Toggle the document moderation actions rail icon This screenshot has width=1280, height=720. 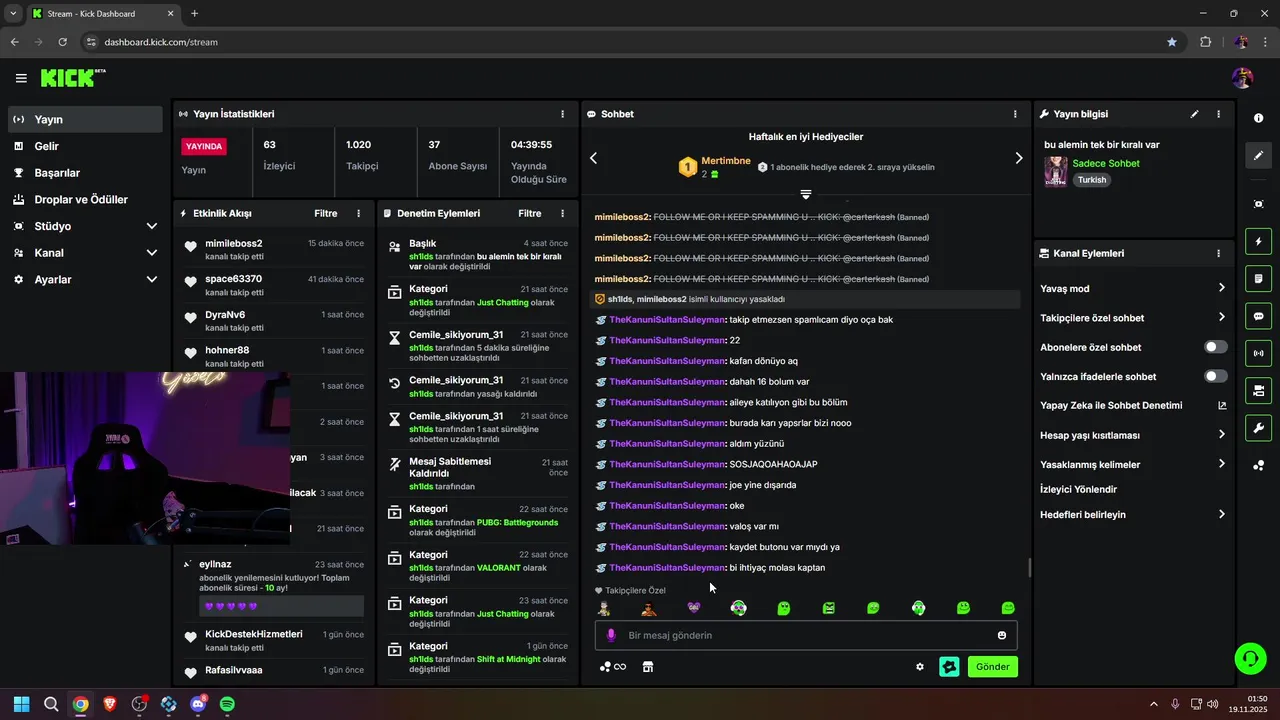(1258, 278)
